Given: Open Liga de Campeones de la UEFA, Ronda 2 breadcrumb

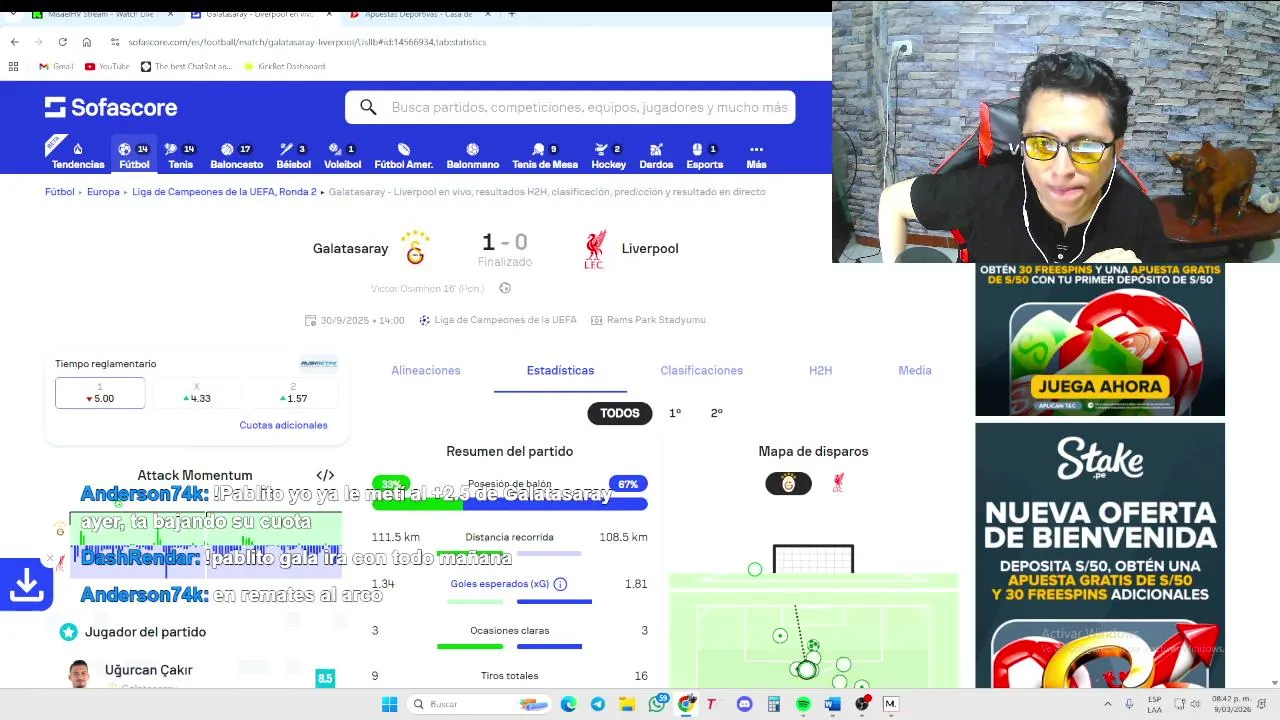Looking at the screenshot, I should 224,192.
